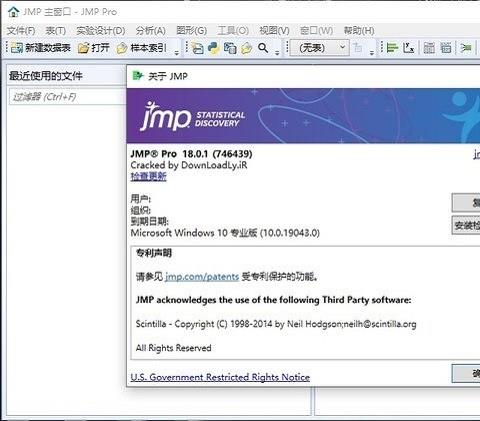Click the JMP home window icon
Viewport: 480px width, 421px height.
pos(13,12)
